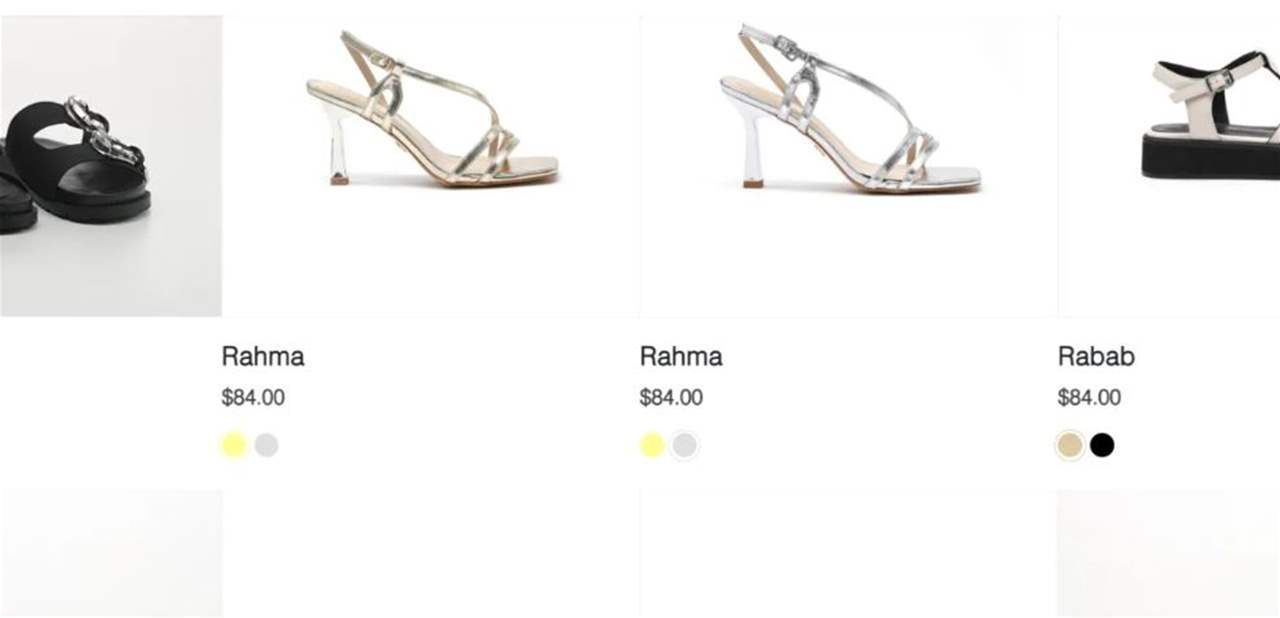Select gray color swatch under gold Rahma sandal
Screen dimensions: 1280x618
pos(266,446)
